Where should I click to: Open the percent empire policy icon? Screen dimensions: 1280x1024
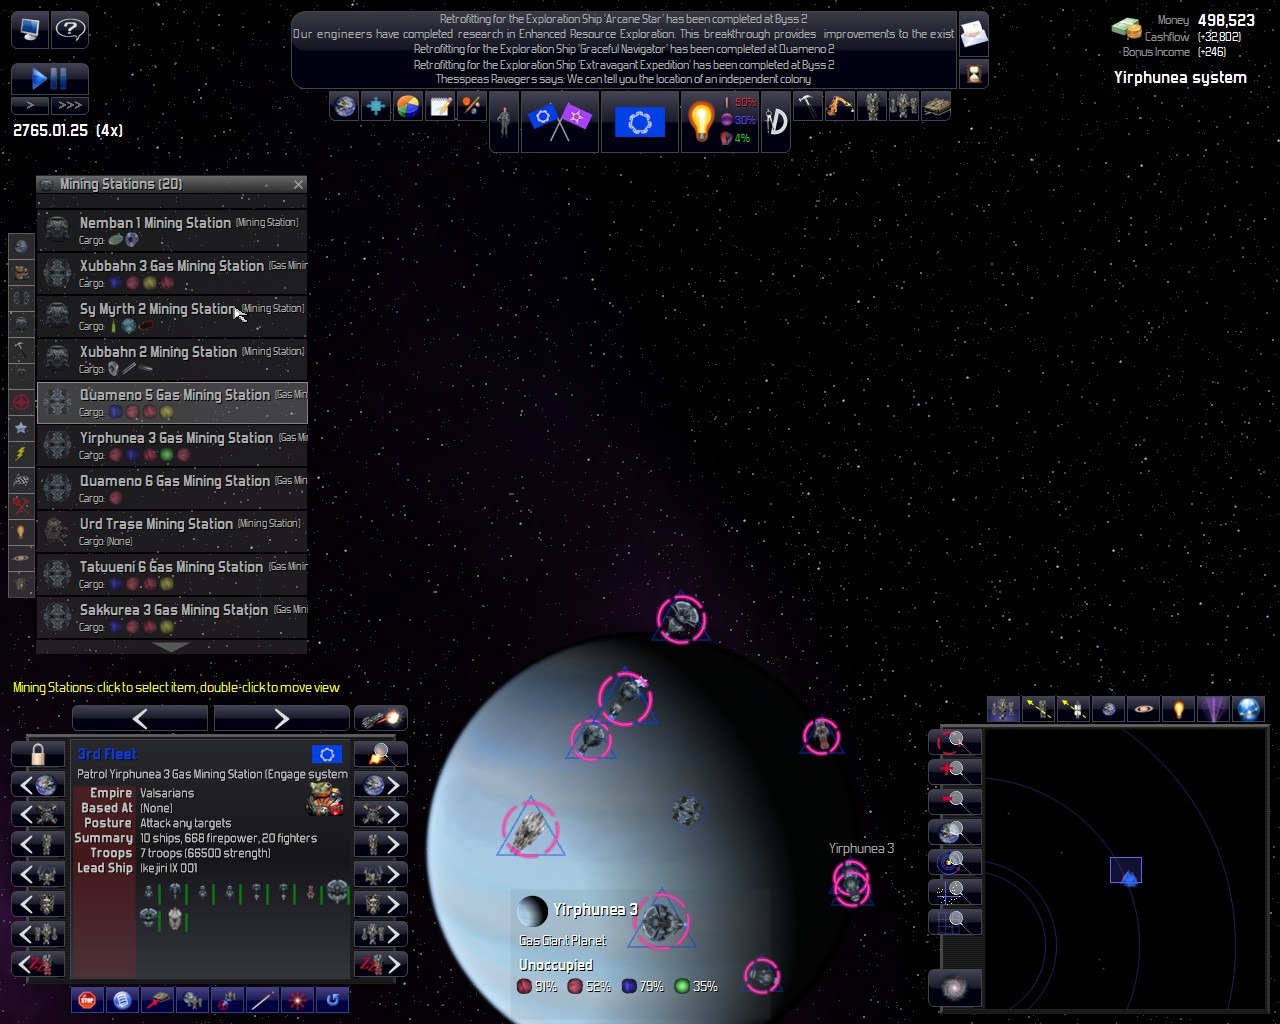[x=471, y=106]
